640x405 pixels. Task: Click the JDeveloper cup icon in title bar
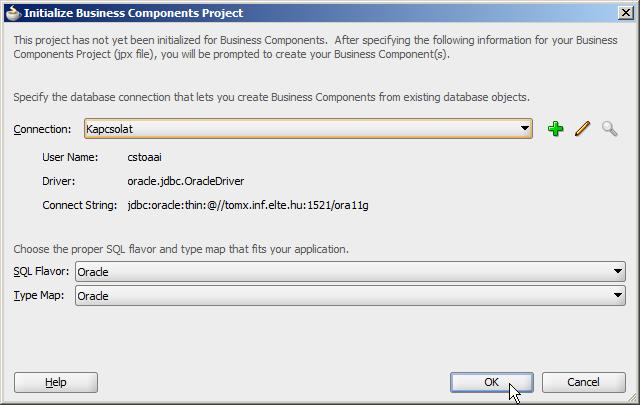point(13,13)
